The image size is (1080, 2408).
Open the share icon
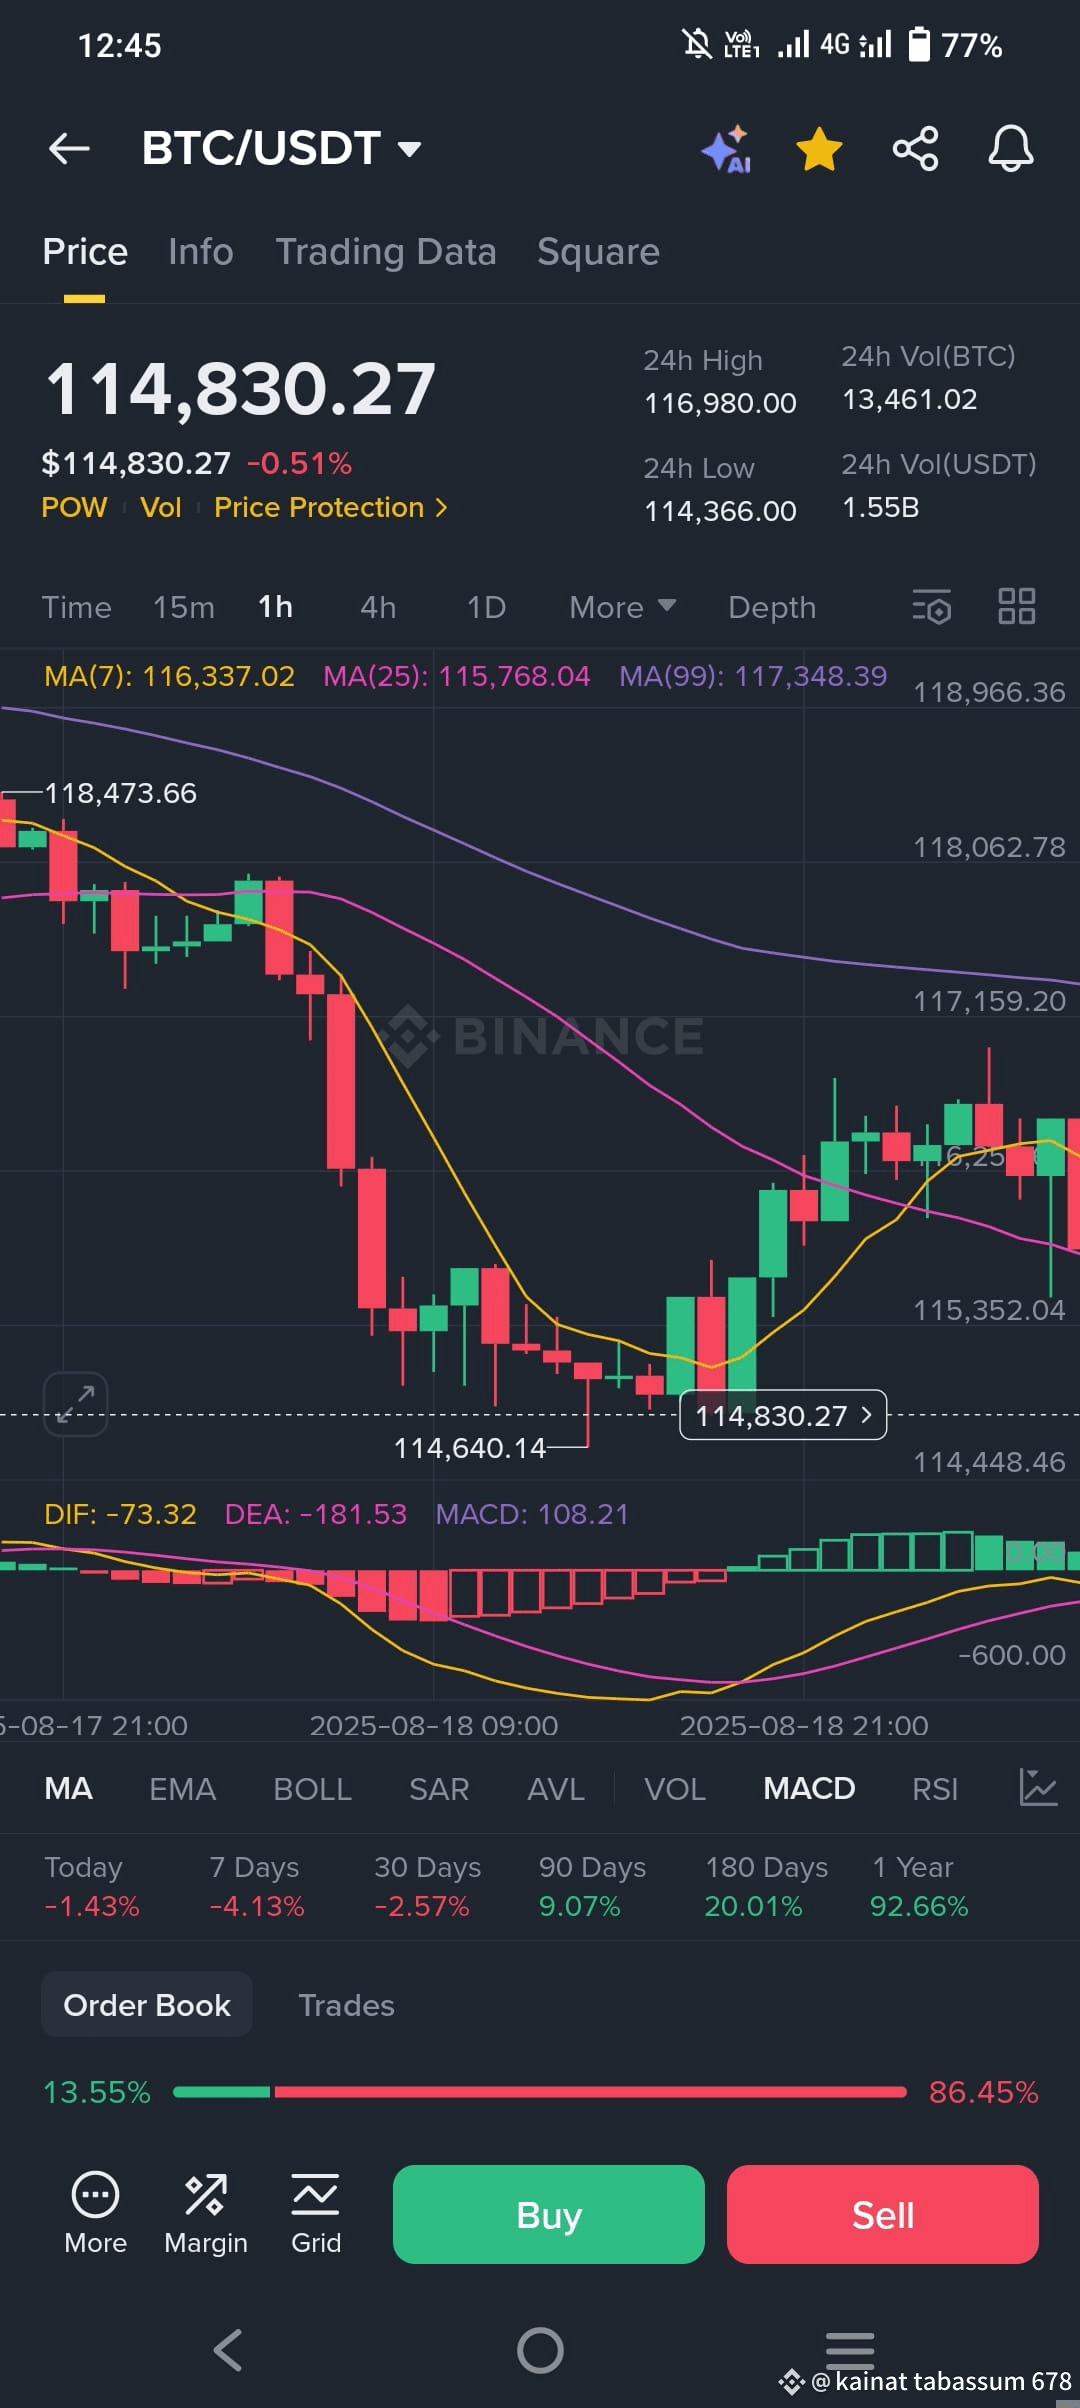click(x=915, y=149)
